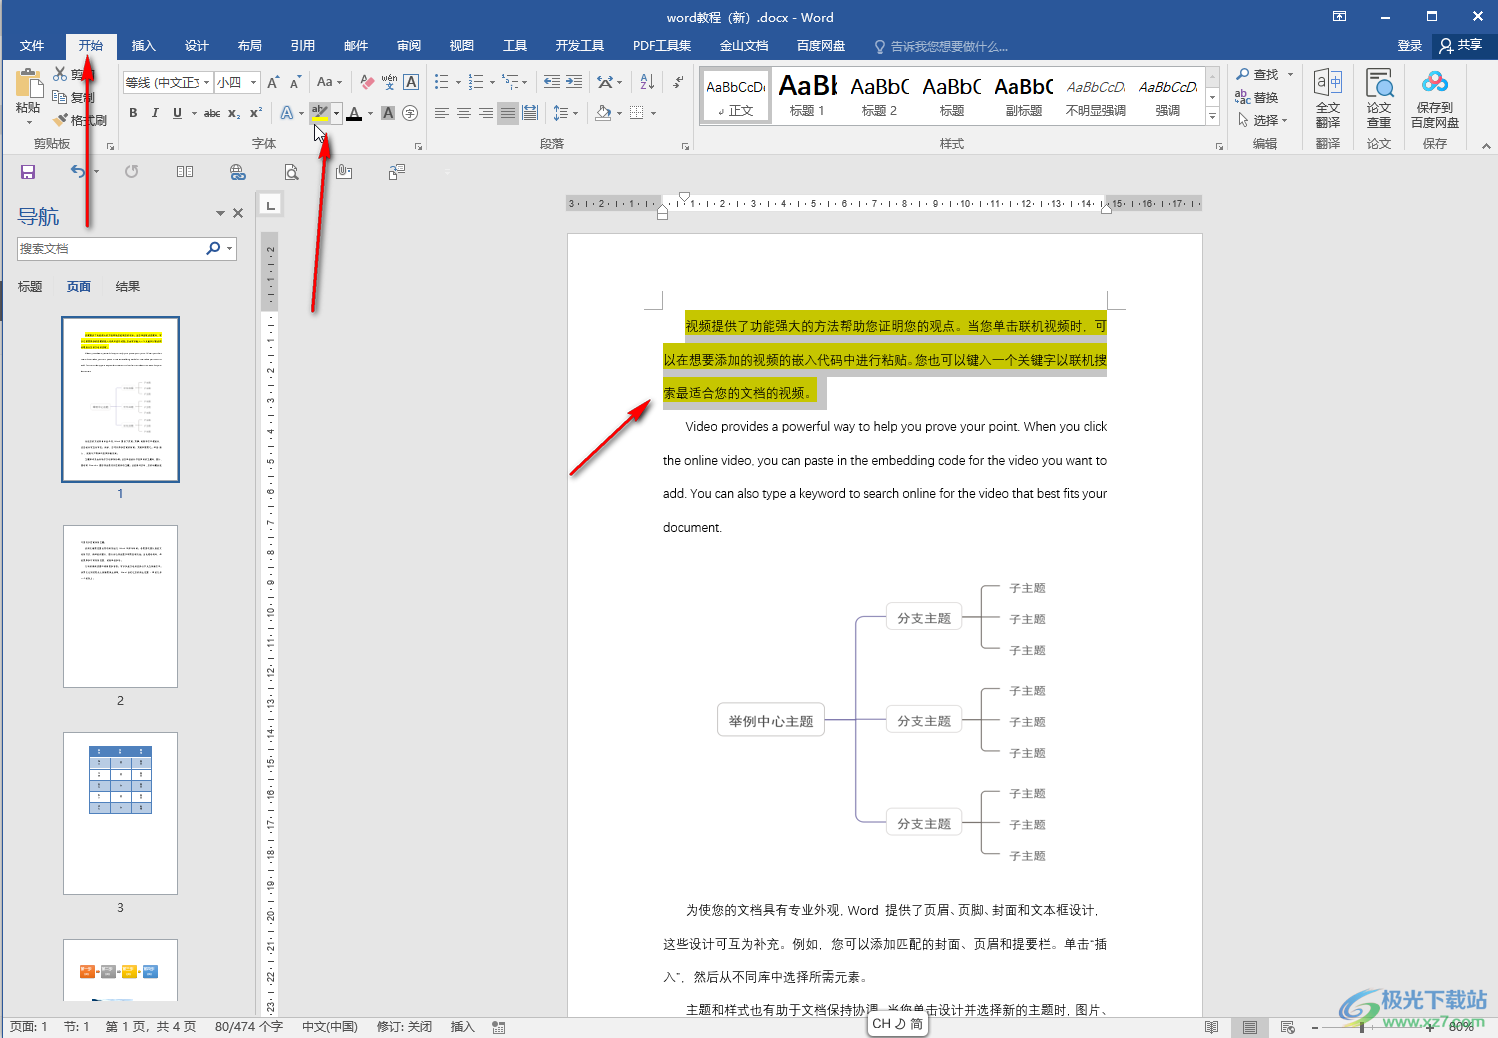The image size is (1498, 1038).
Task: Open print preview from quick access bar
Action: pos(291,172)
